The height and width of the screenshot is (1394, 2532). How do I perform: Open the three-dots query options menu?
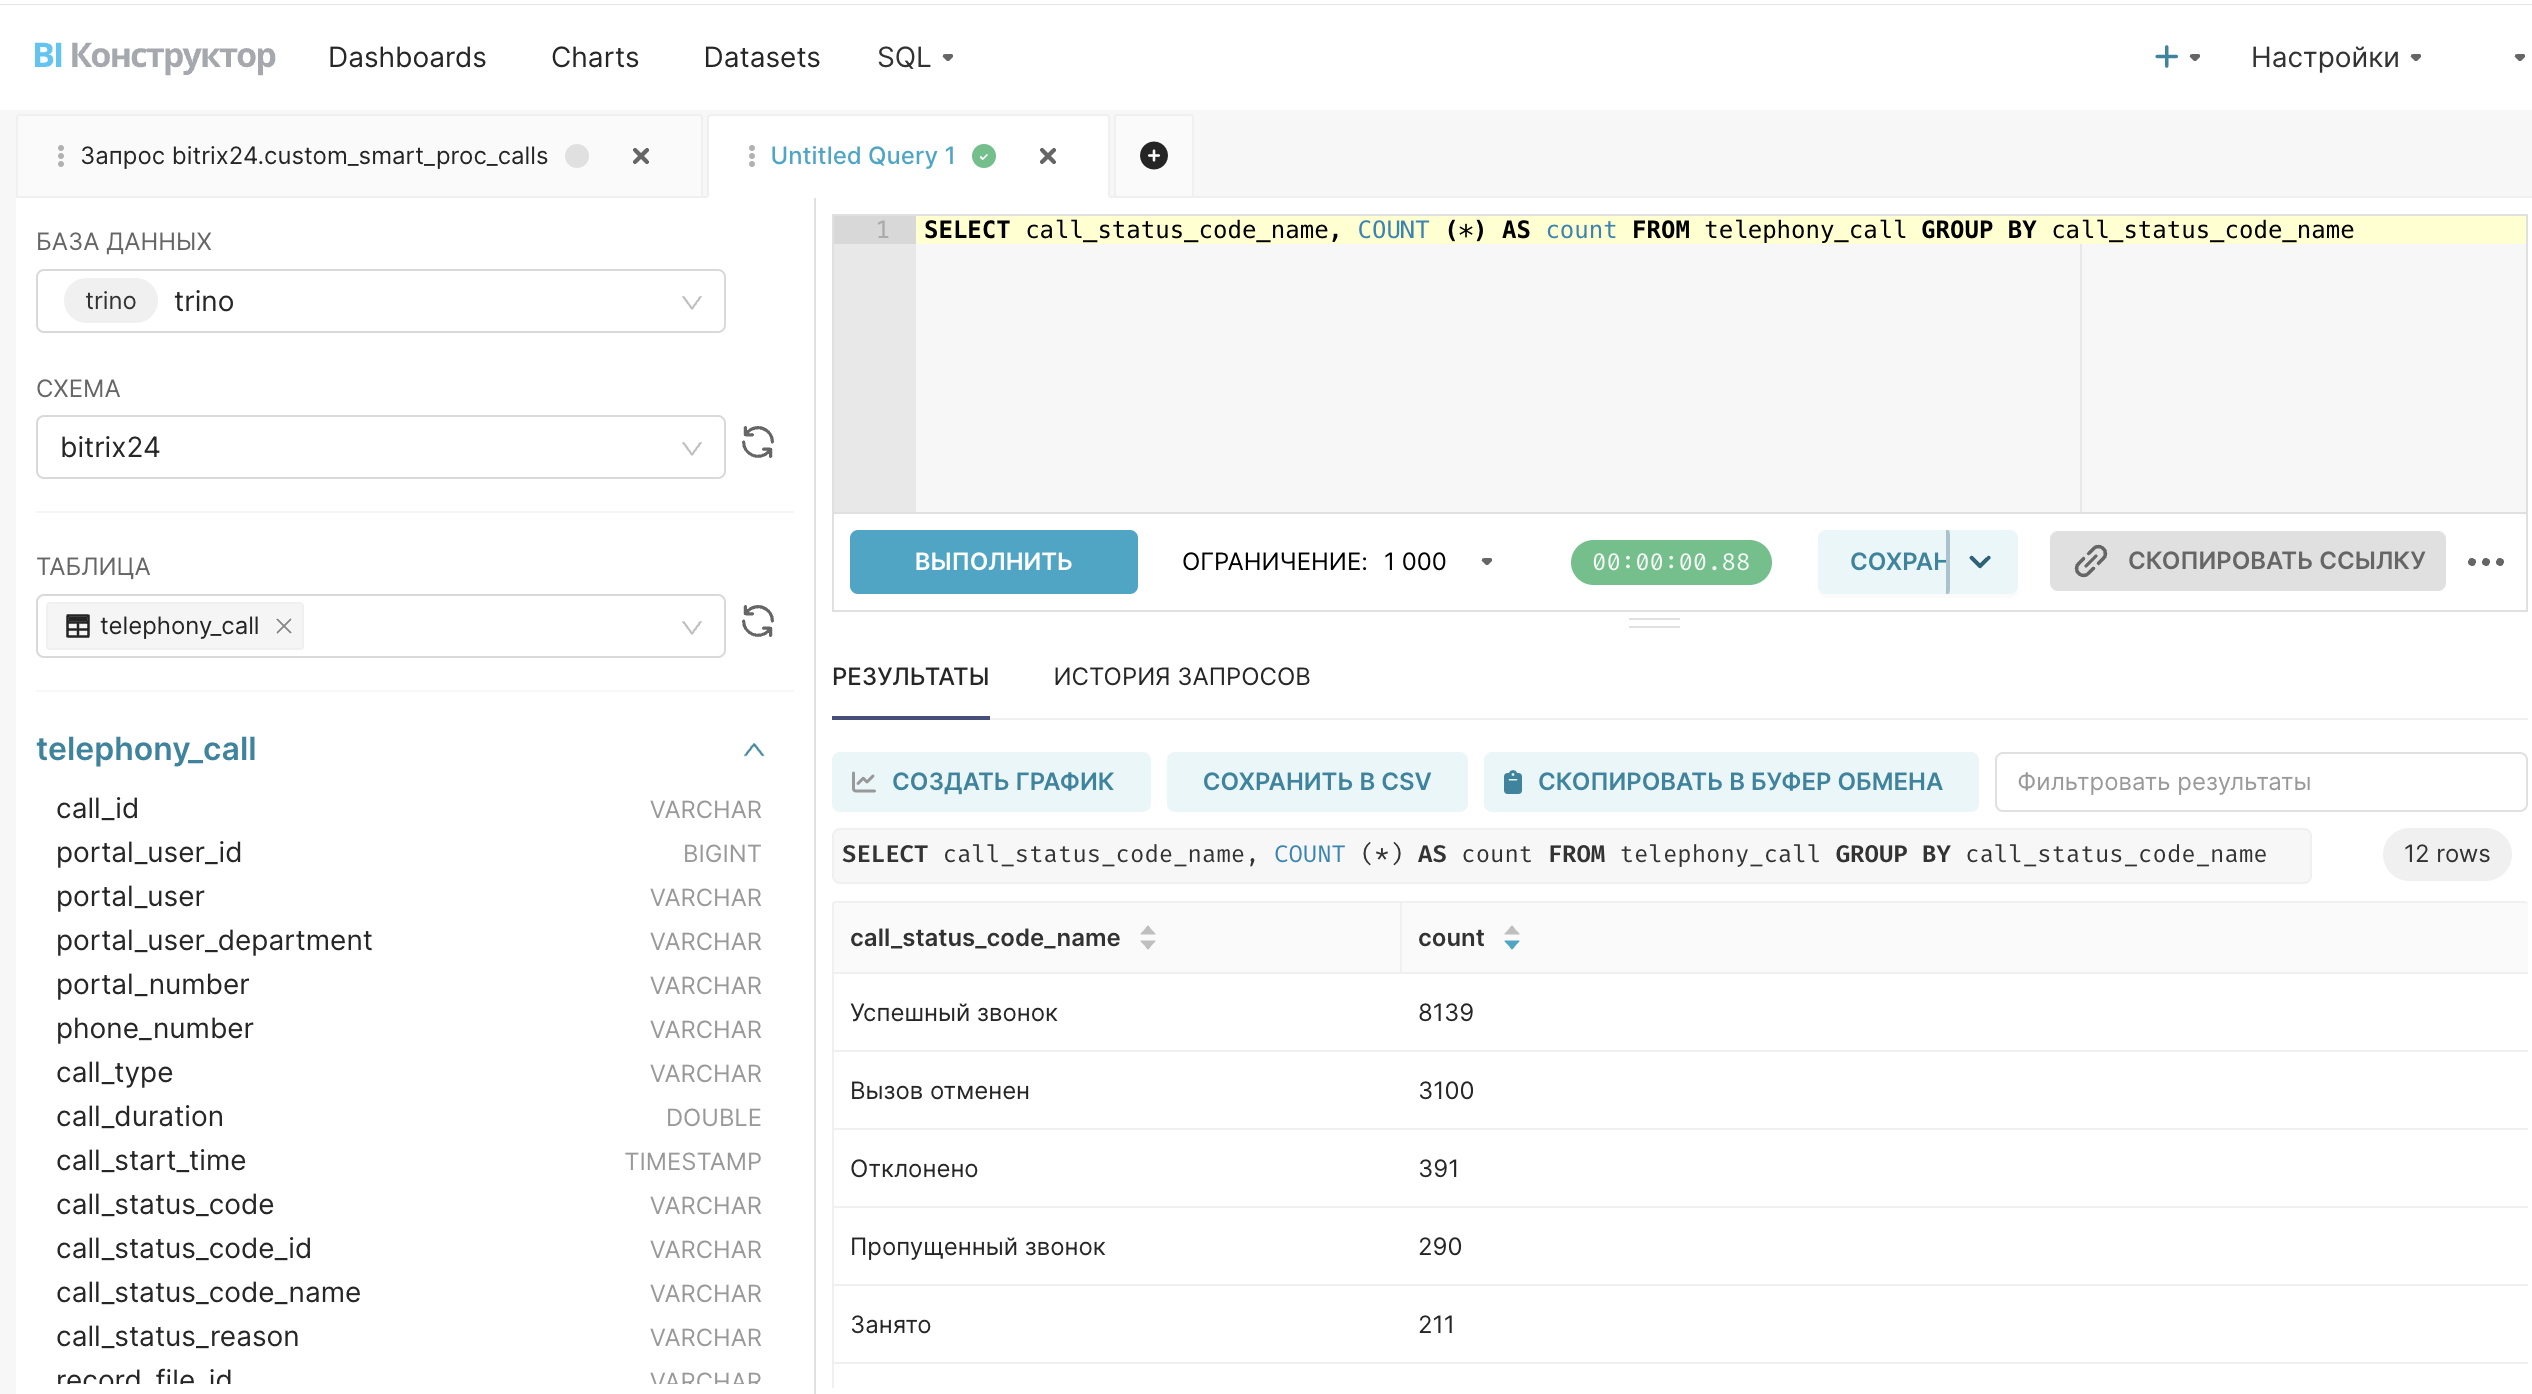click(2485, 562)
